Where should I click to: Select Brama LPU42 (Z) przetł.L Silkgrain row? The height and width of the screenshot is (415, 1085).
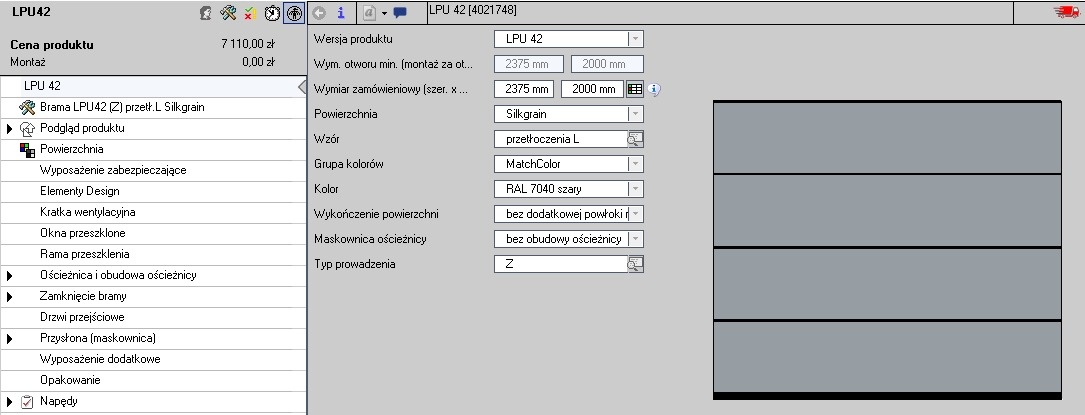(x=153, y=108)
